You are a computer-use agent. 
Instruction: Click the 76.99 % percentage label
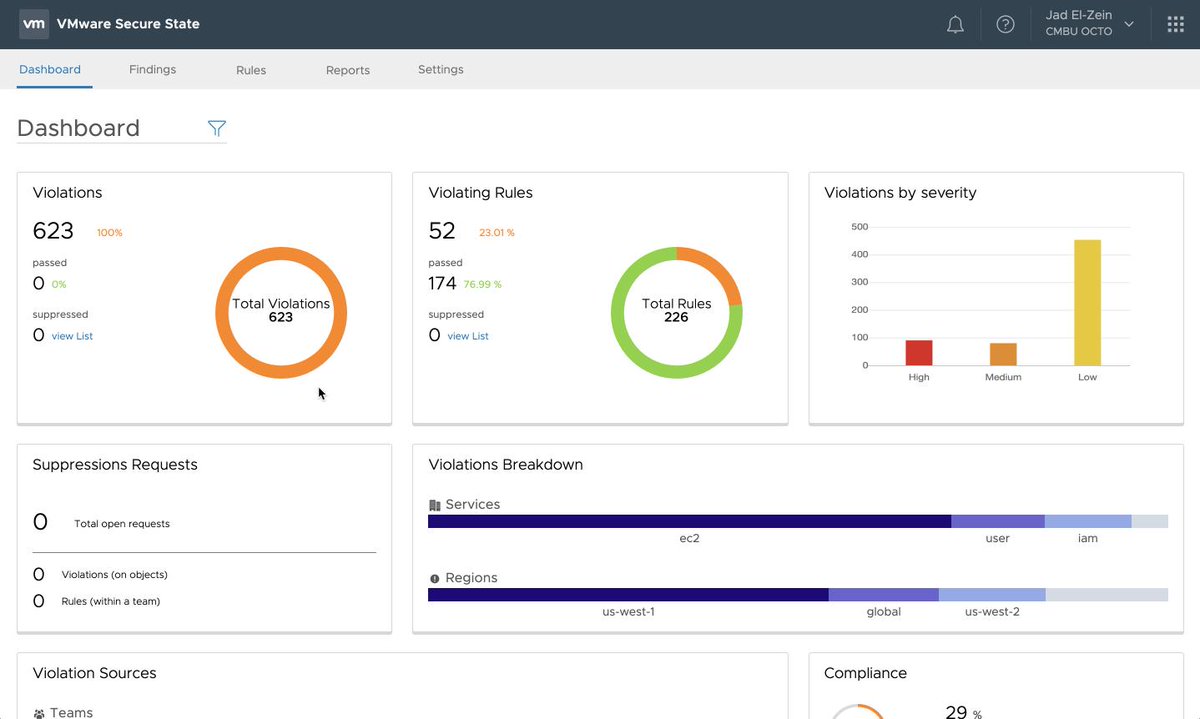click(x=483, y=285)
